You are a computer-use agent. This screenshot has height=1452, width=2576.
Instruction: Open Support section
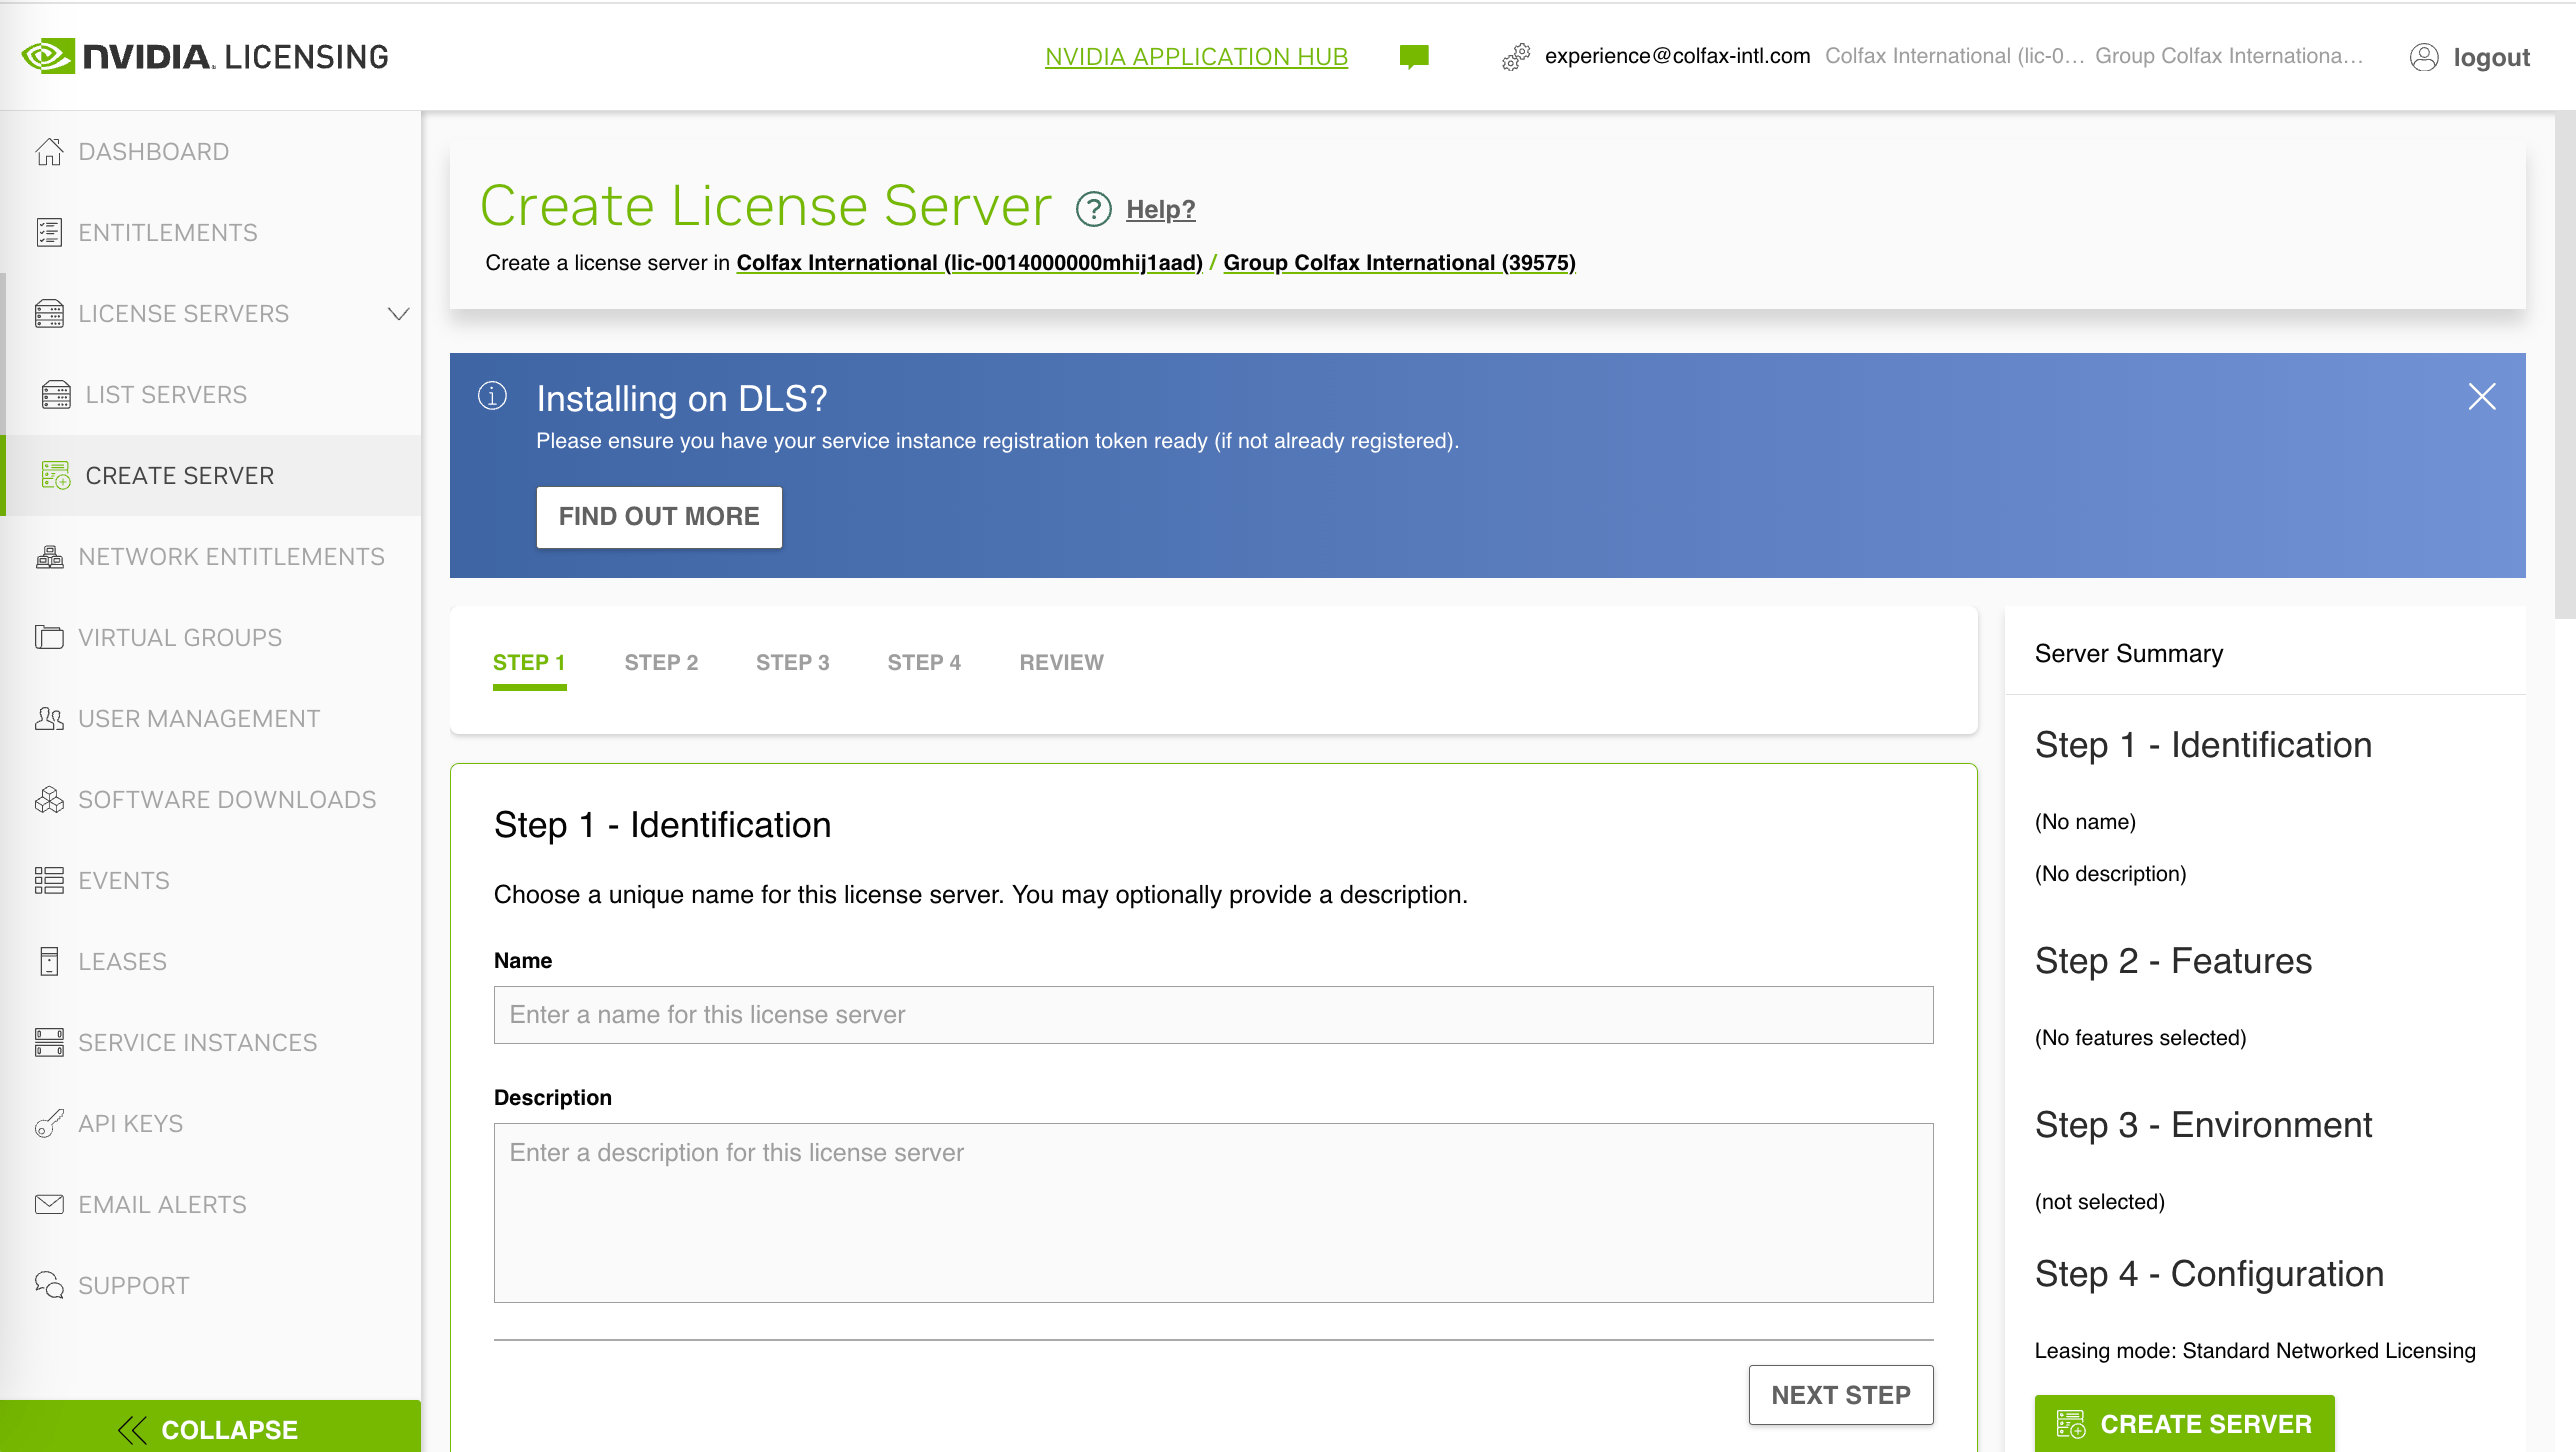pos(133,1285)
